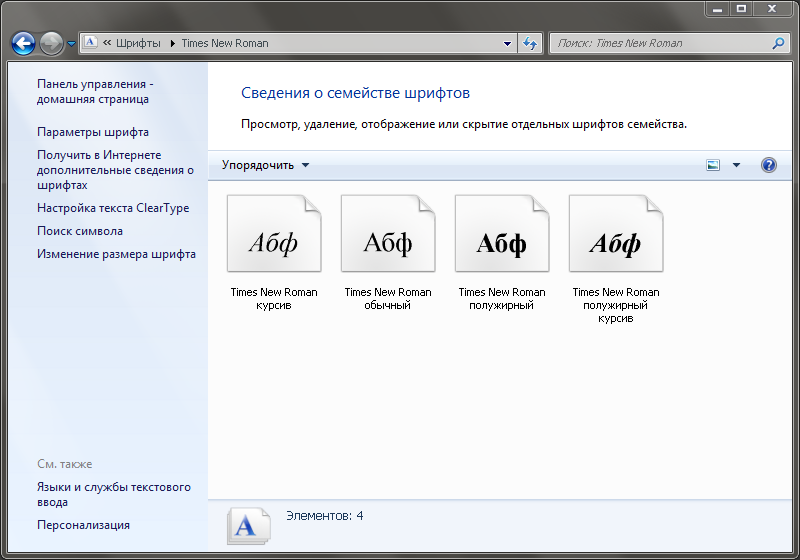
Task: Click the search field for Times New Roman
Action: tap(660, 43)
